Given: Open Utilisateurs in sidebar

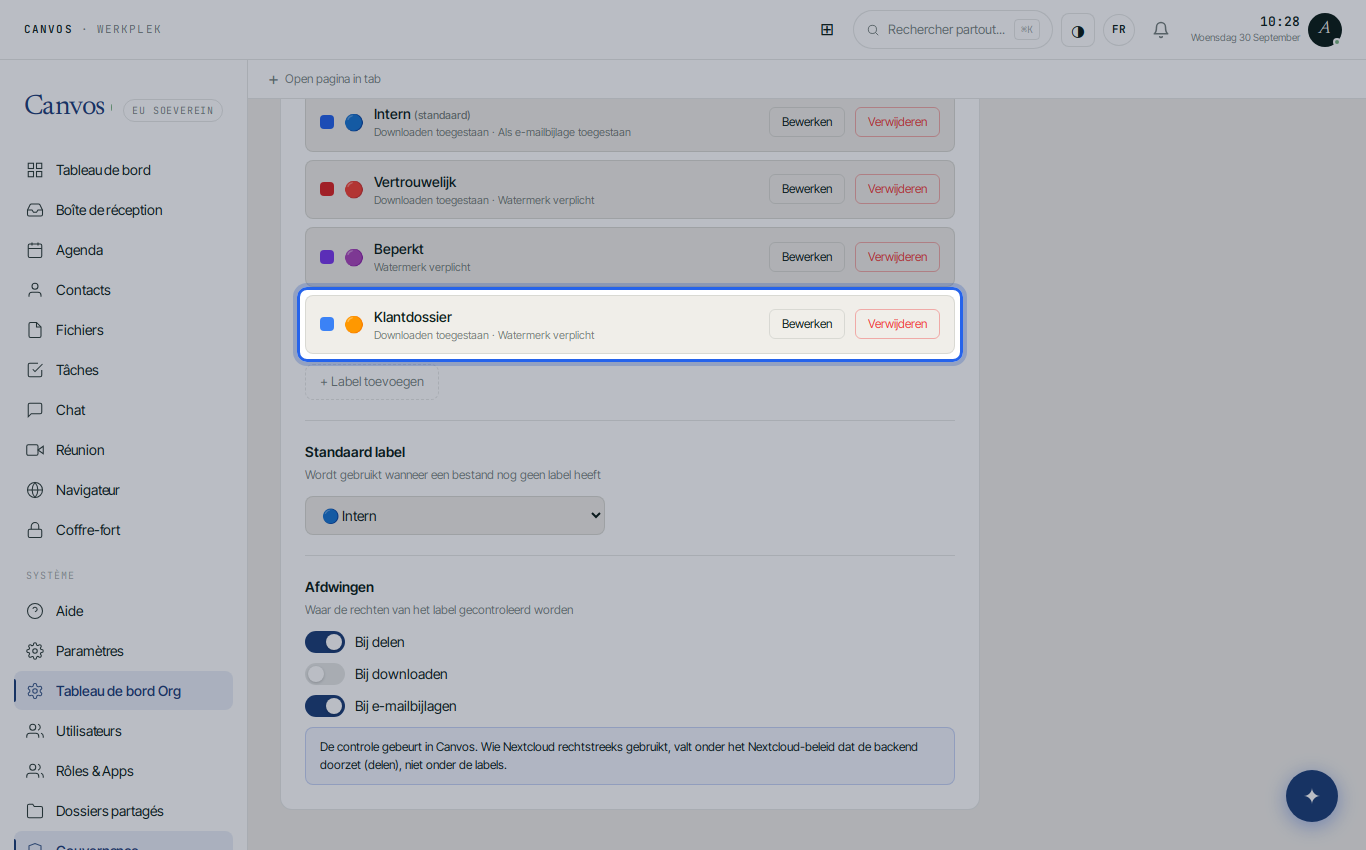Looking at the screenshot, I should tap(124, 731).
